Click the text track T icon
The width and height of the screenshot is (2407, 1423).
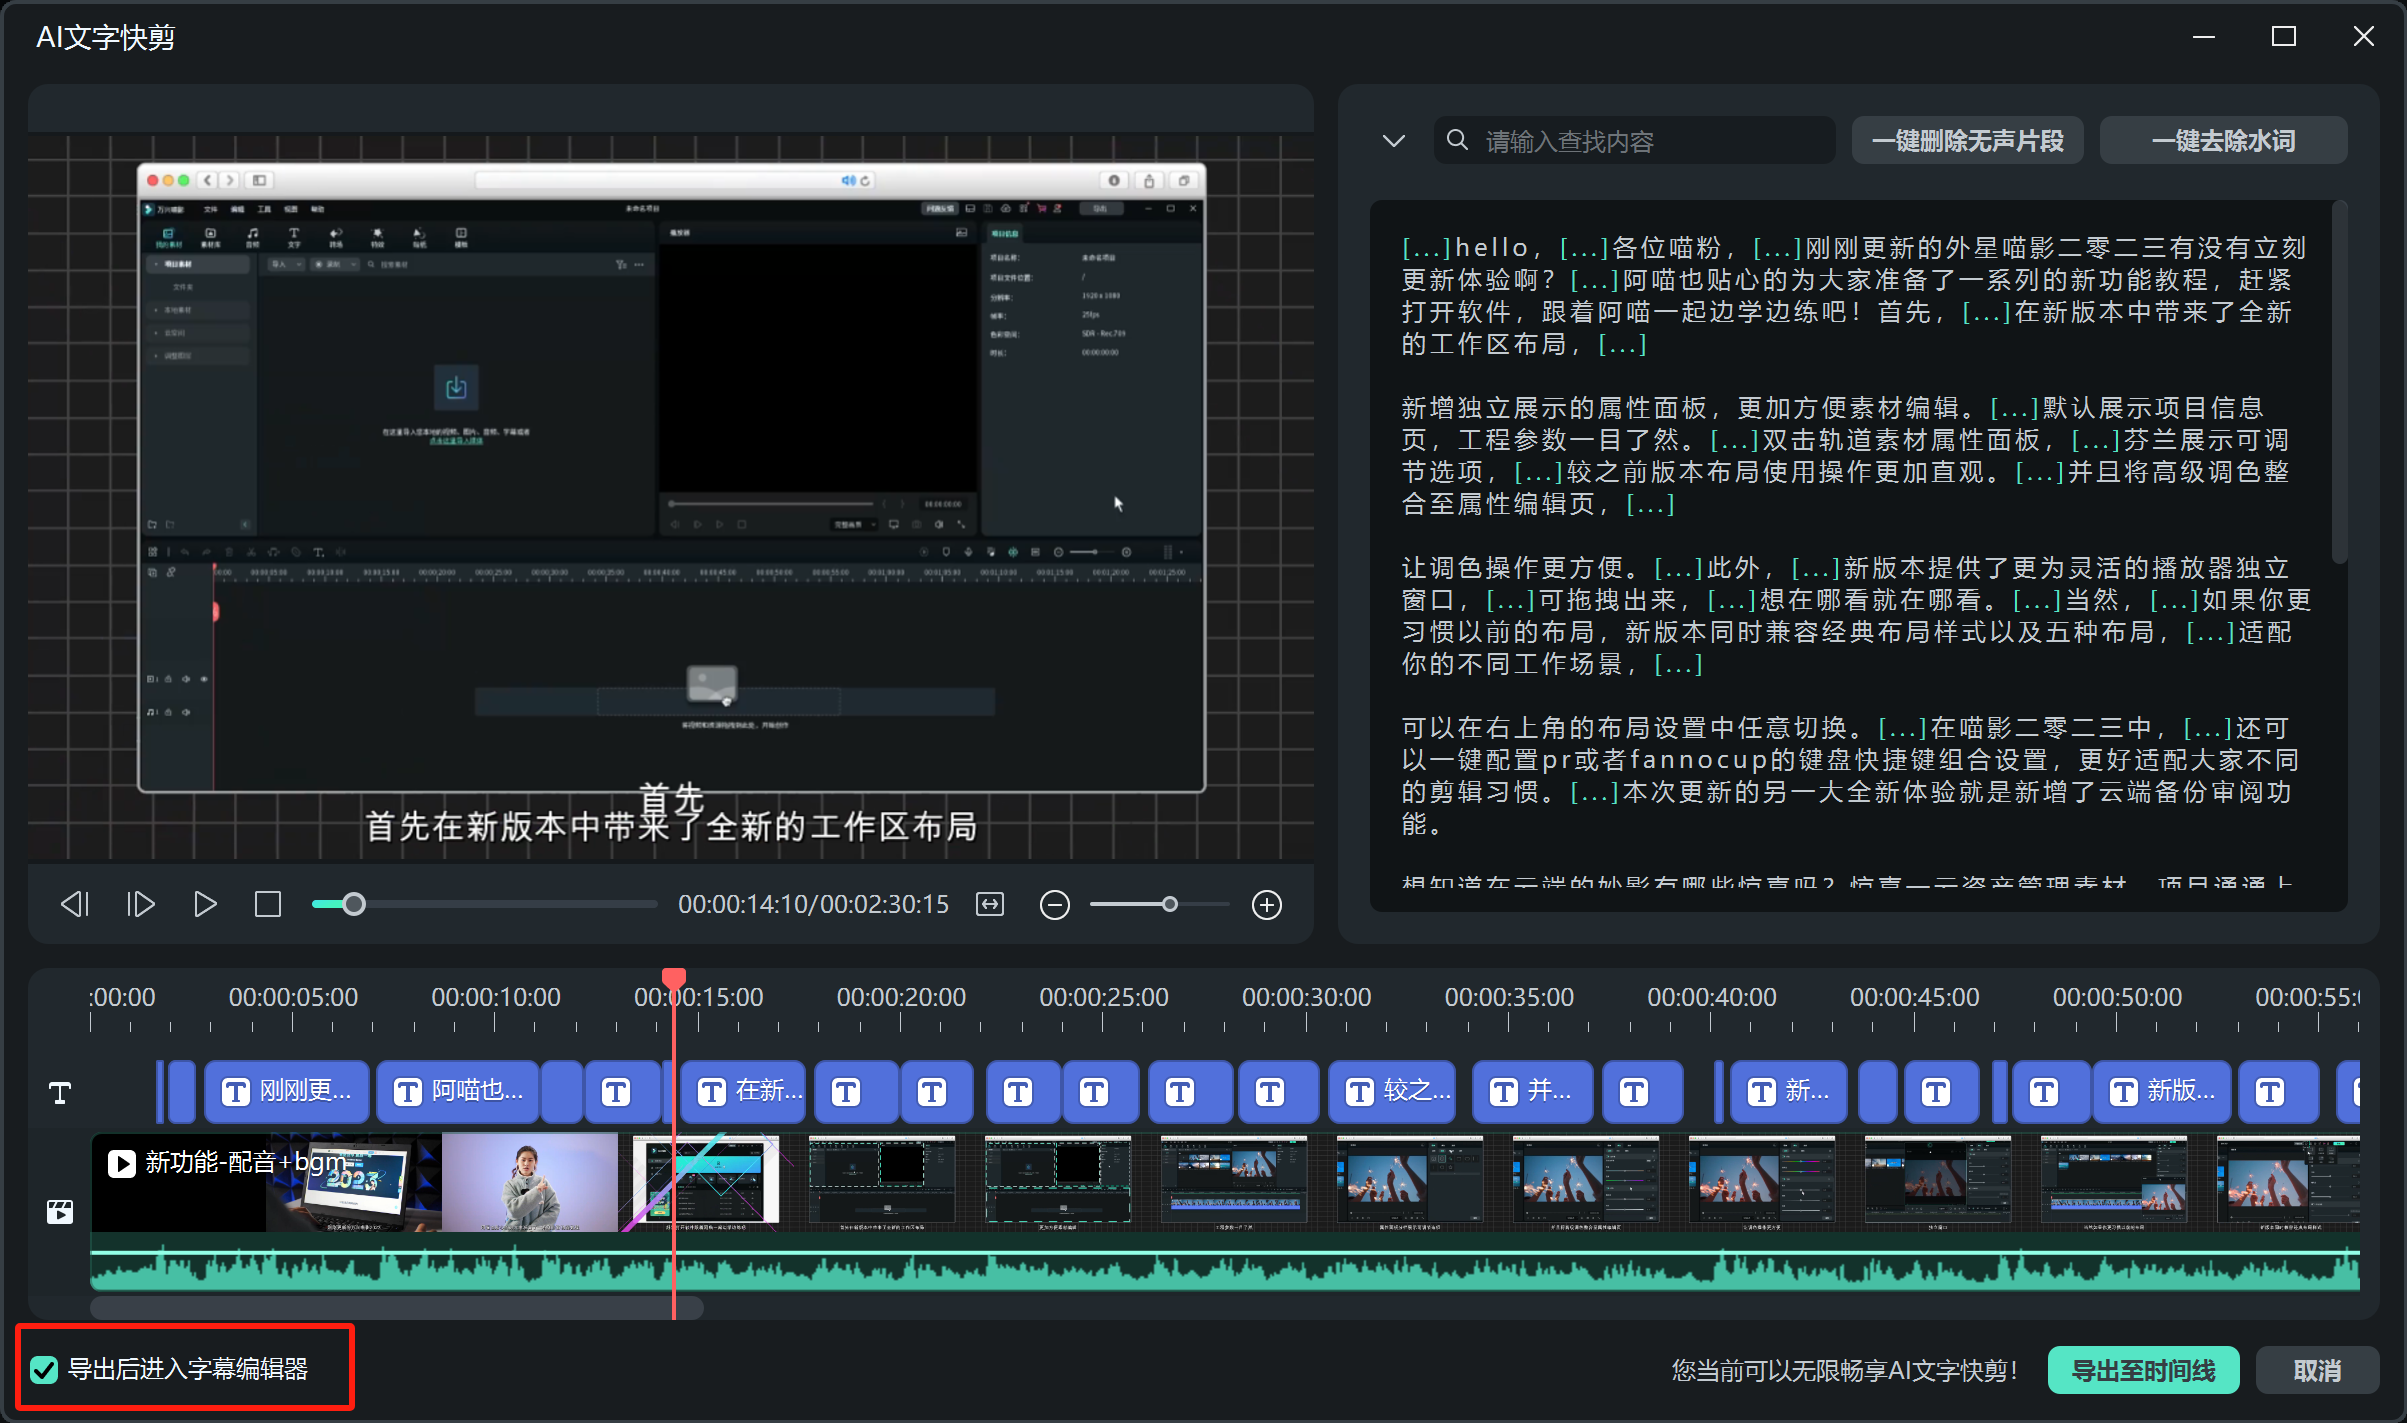pyautogui.click(x=60, y=1093)
